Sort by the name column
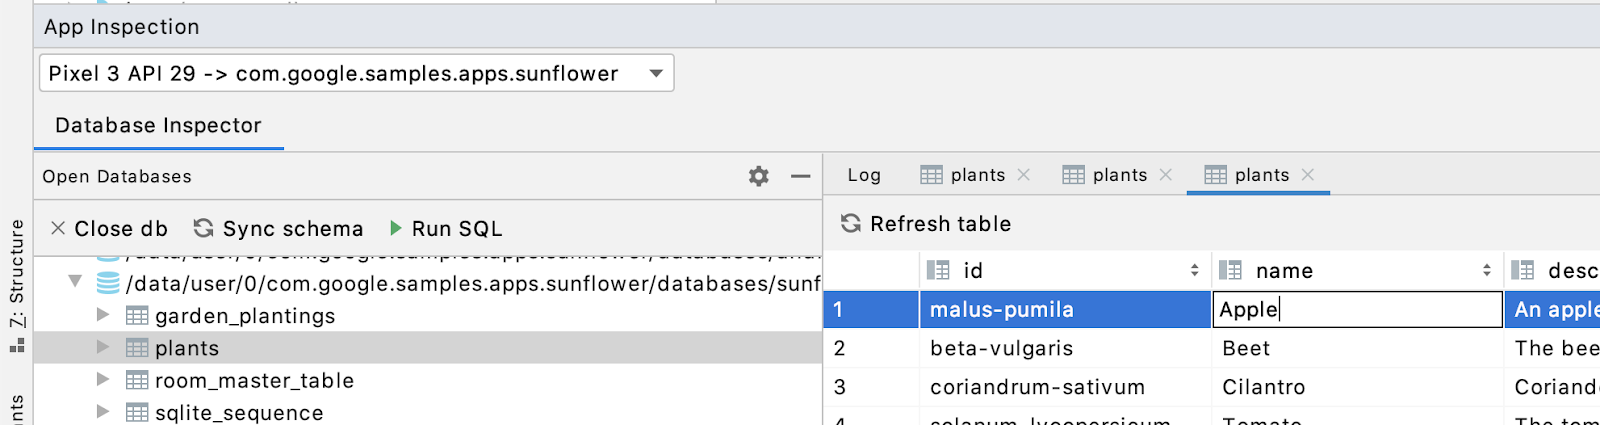 point(1486,270)
